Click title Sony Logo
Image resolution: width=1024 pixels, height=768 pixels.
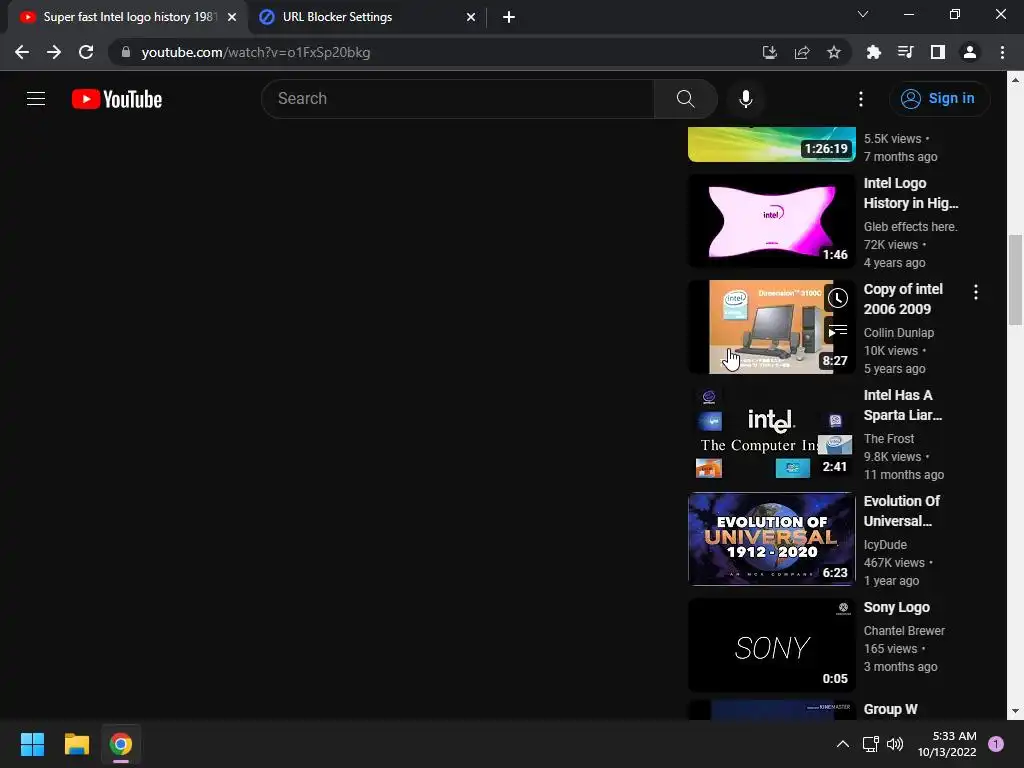897,607
